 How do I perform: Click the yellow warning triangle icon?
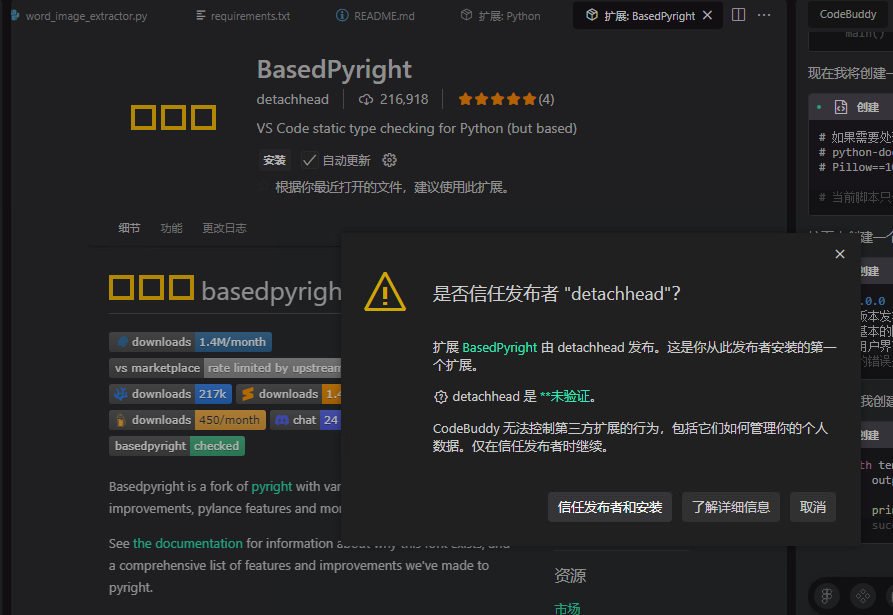pyautogui.click(x=385, y=292)
